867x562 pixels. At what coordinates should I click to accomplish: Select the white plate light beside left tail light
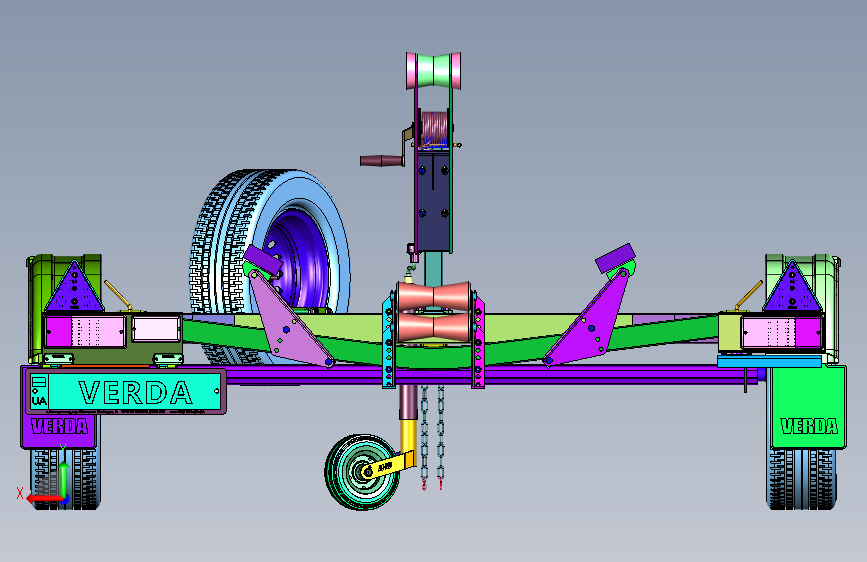(x=156, y=329)
